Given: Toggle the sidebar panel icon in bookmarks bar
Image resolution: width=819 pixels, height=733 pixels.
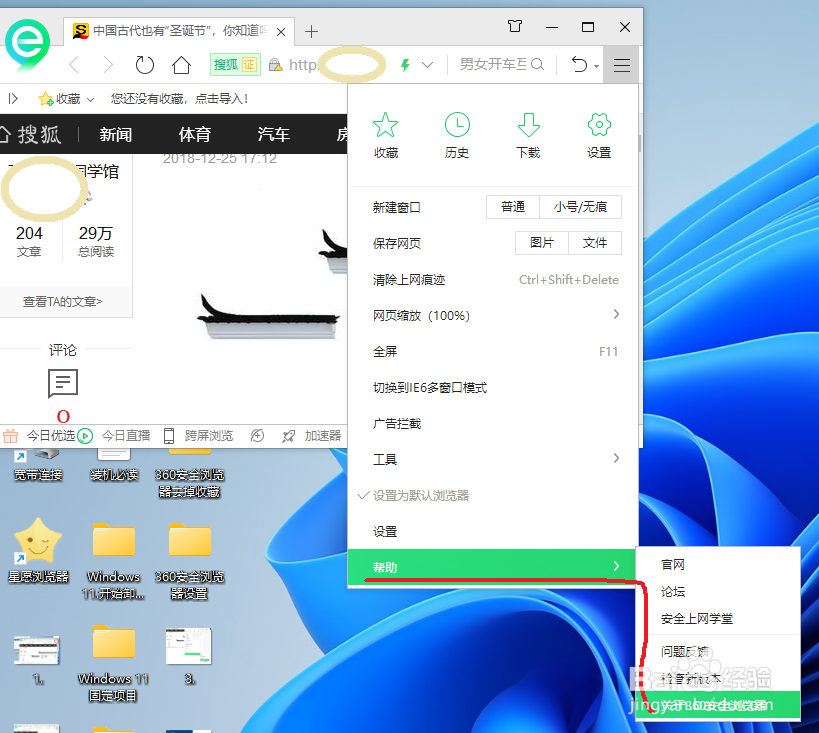Looking at the screenshot, I should [x=13, y=98].
